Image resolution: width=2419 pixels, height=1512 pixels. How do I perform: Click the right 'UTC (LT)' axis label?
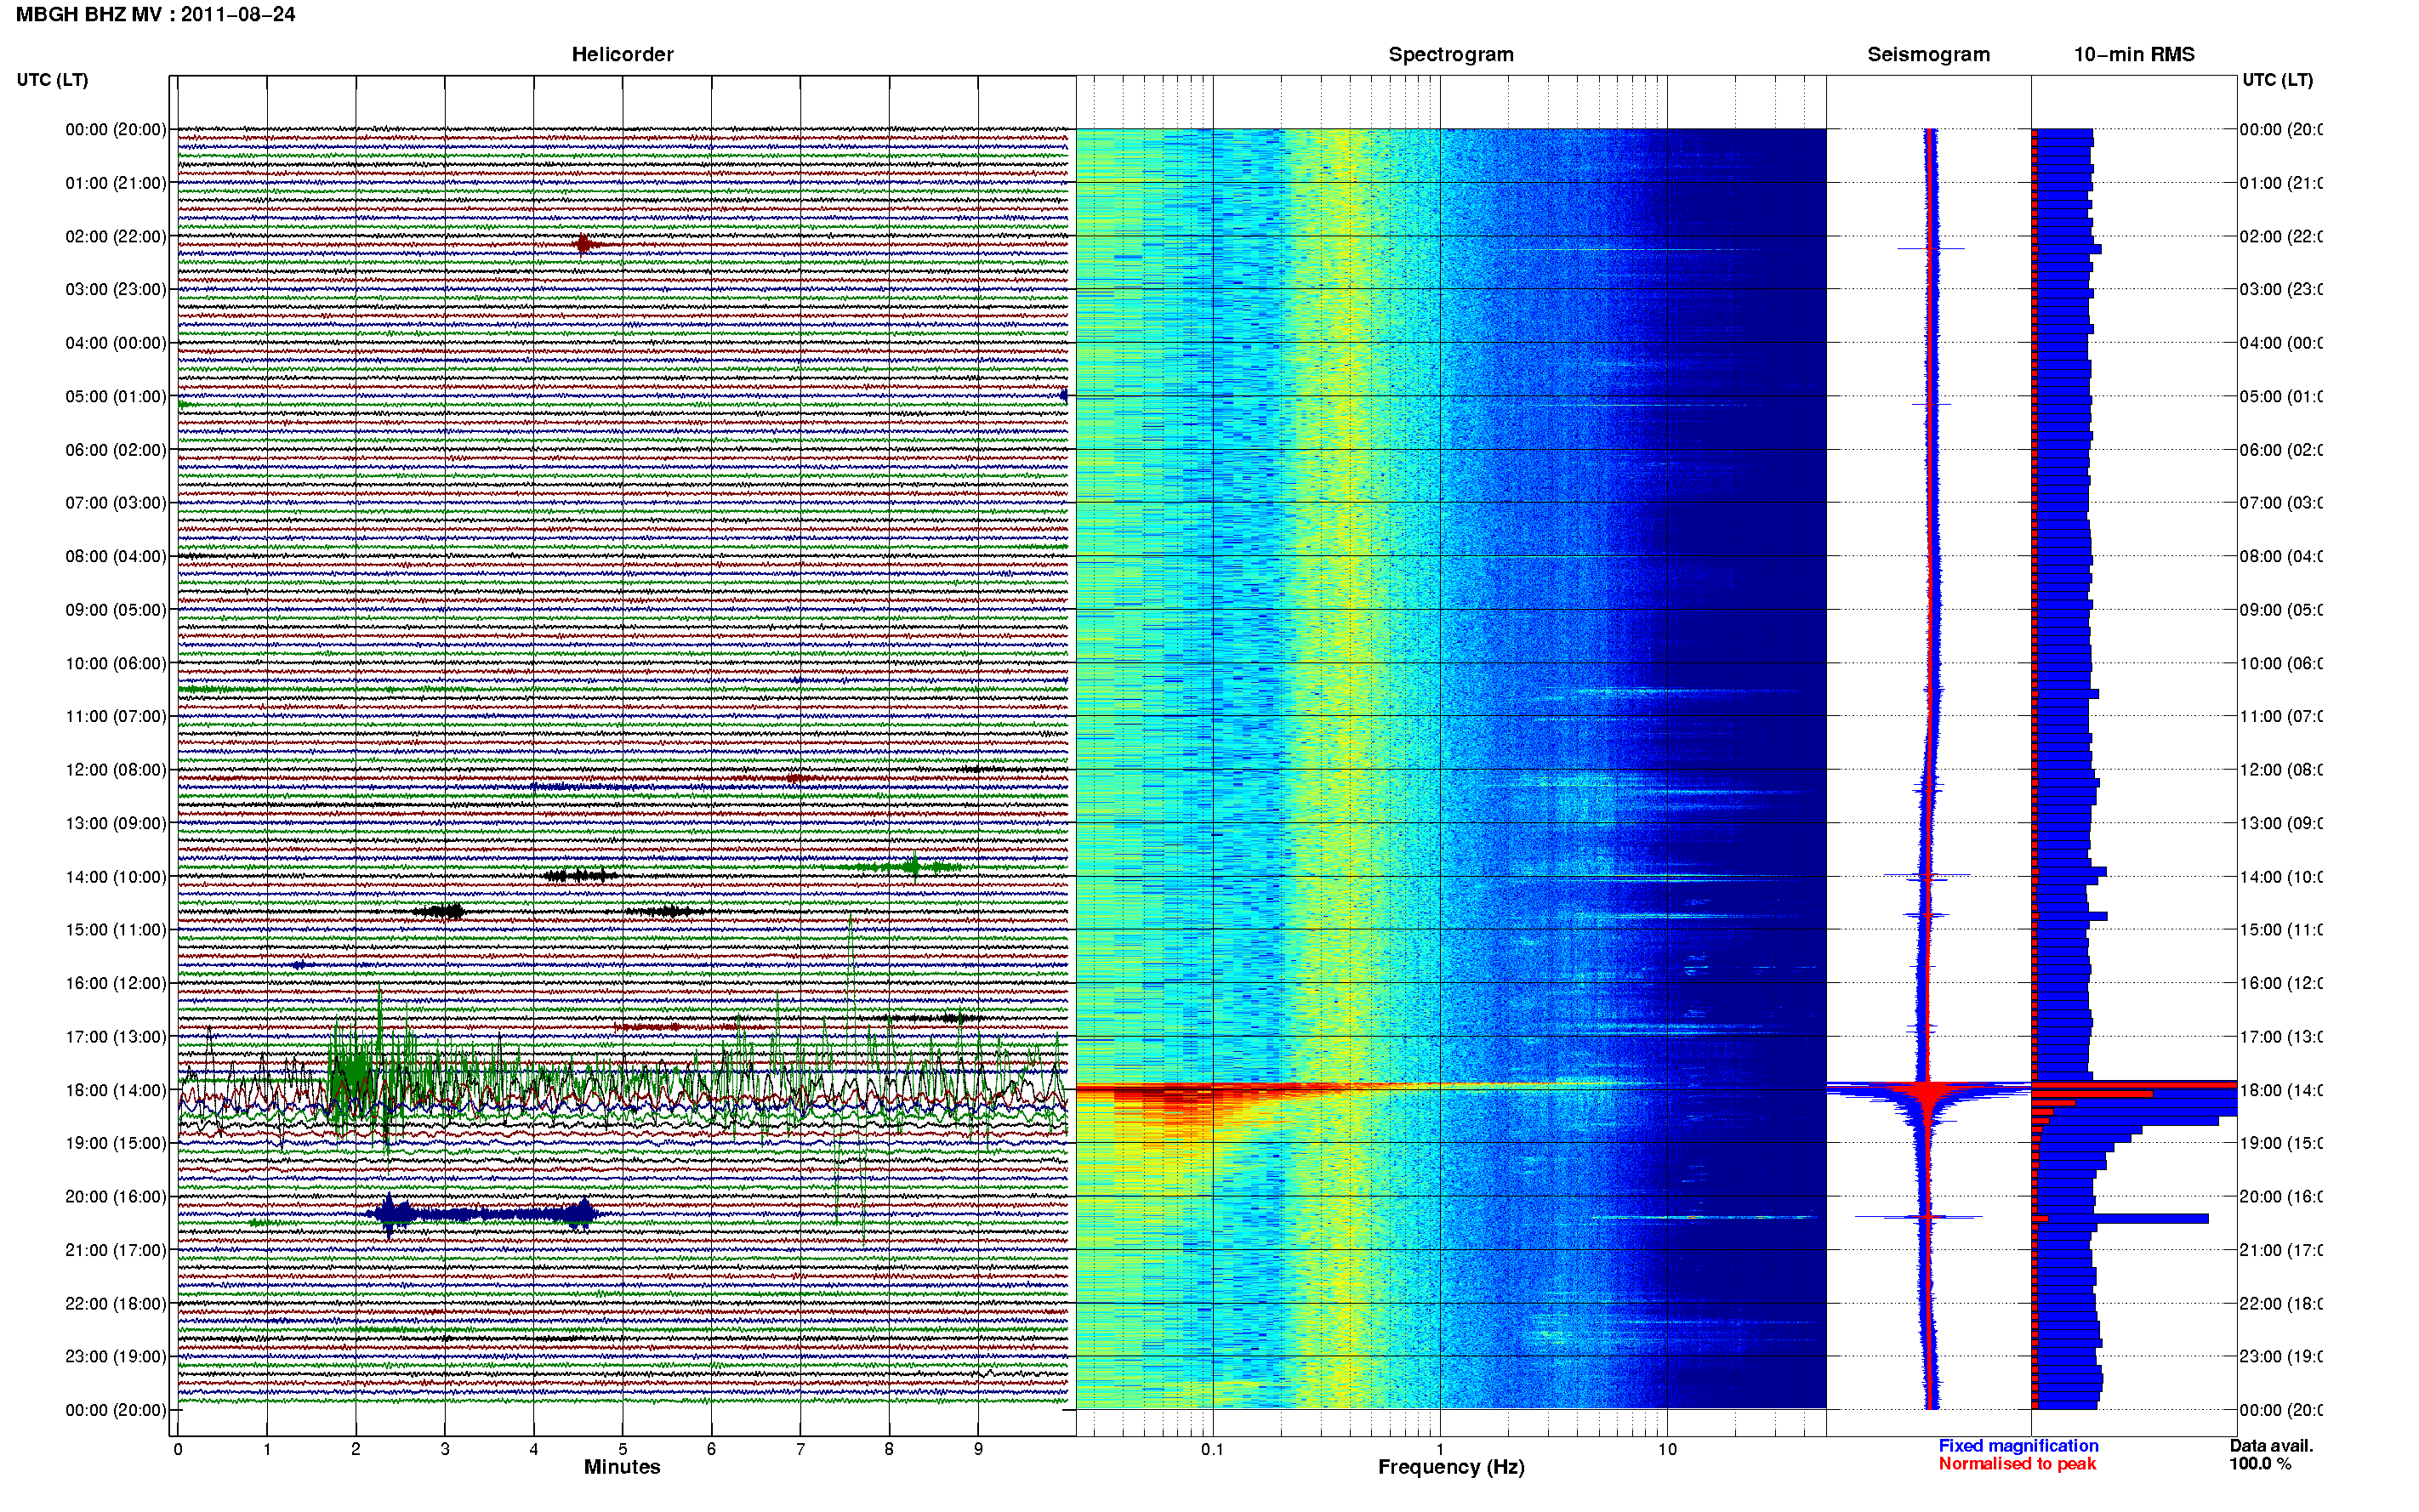[x=2277, y=80]
